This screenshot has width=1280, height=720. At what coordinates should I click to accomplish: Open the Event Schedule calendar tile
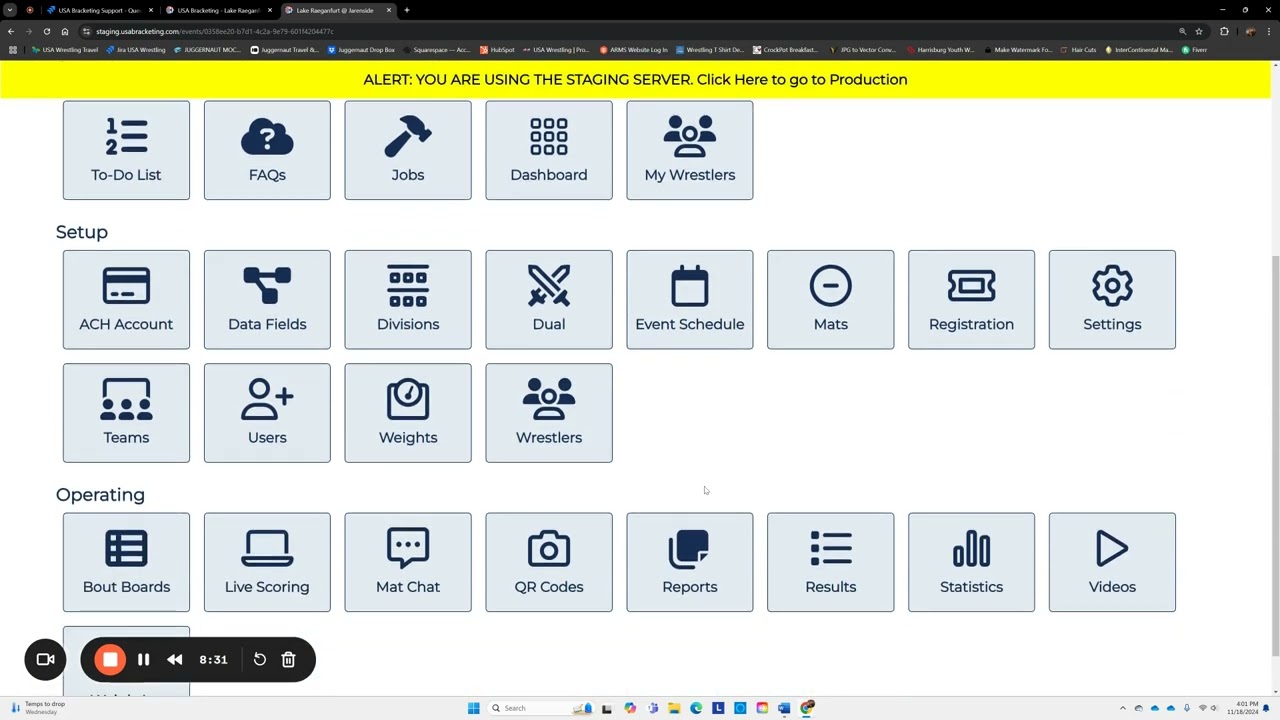point(690,300)
